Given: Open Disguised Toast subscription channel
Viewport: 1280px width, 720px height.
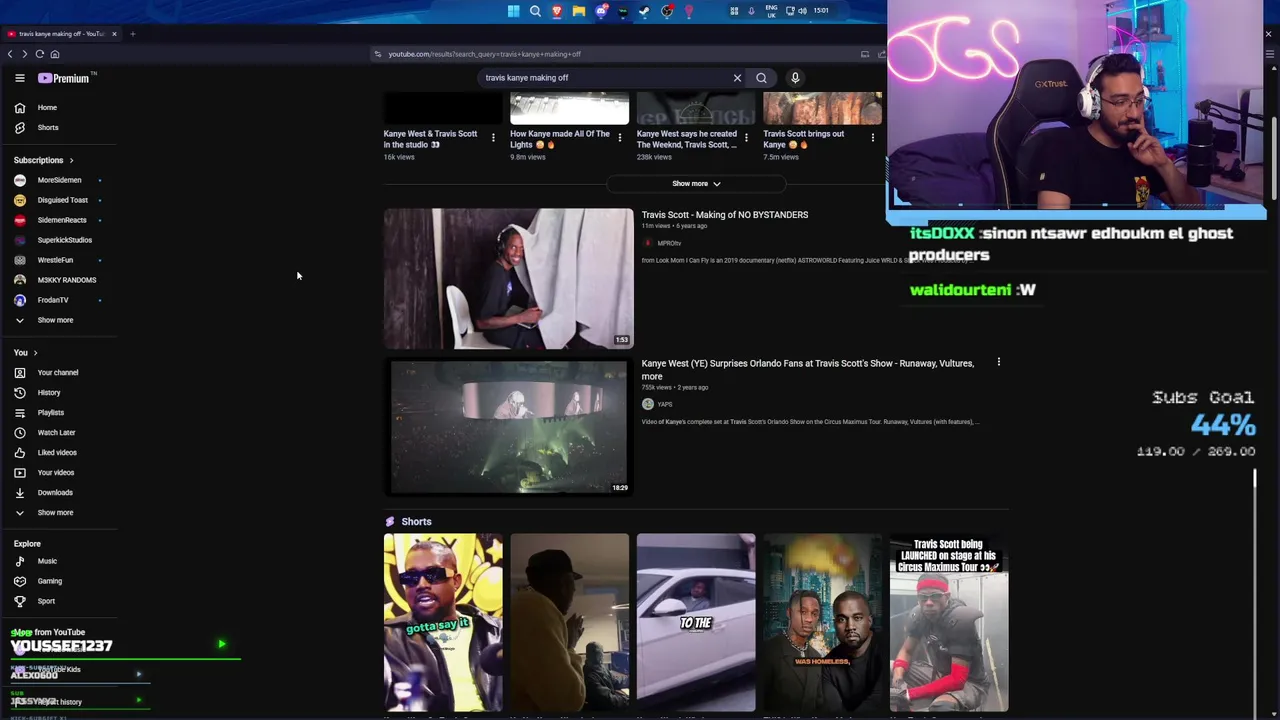Looking at the screenshot, I should [62, 200].
